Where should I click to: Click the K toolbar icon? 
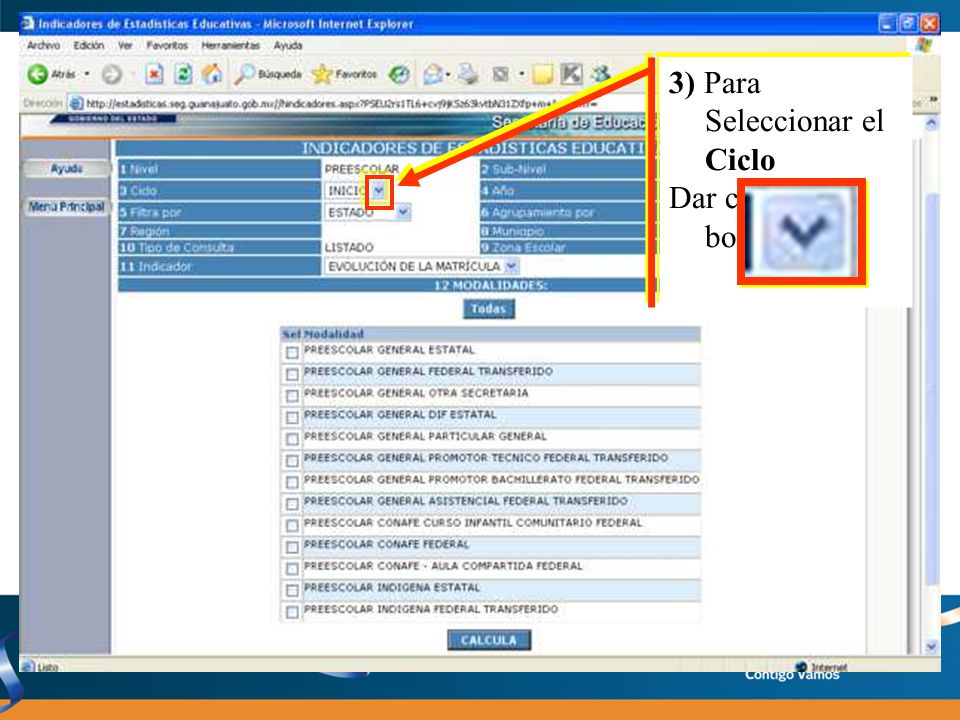(571, 74)
